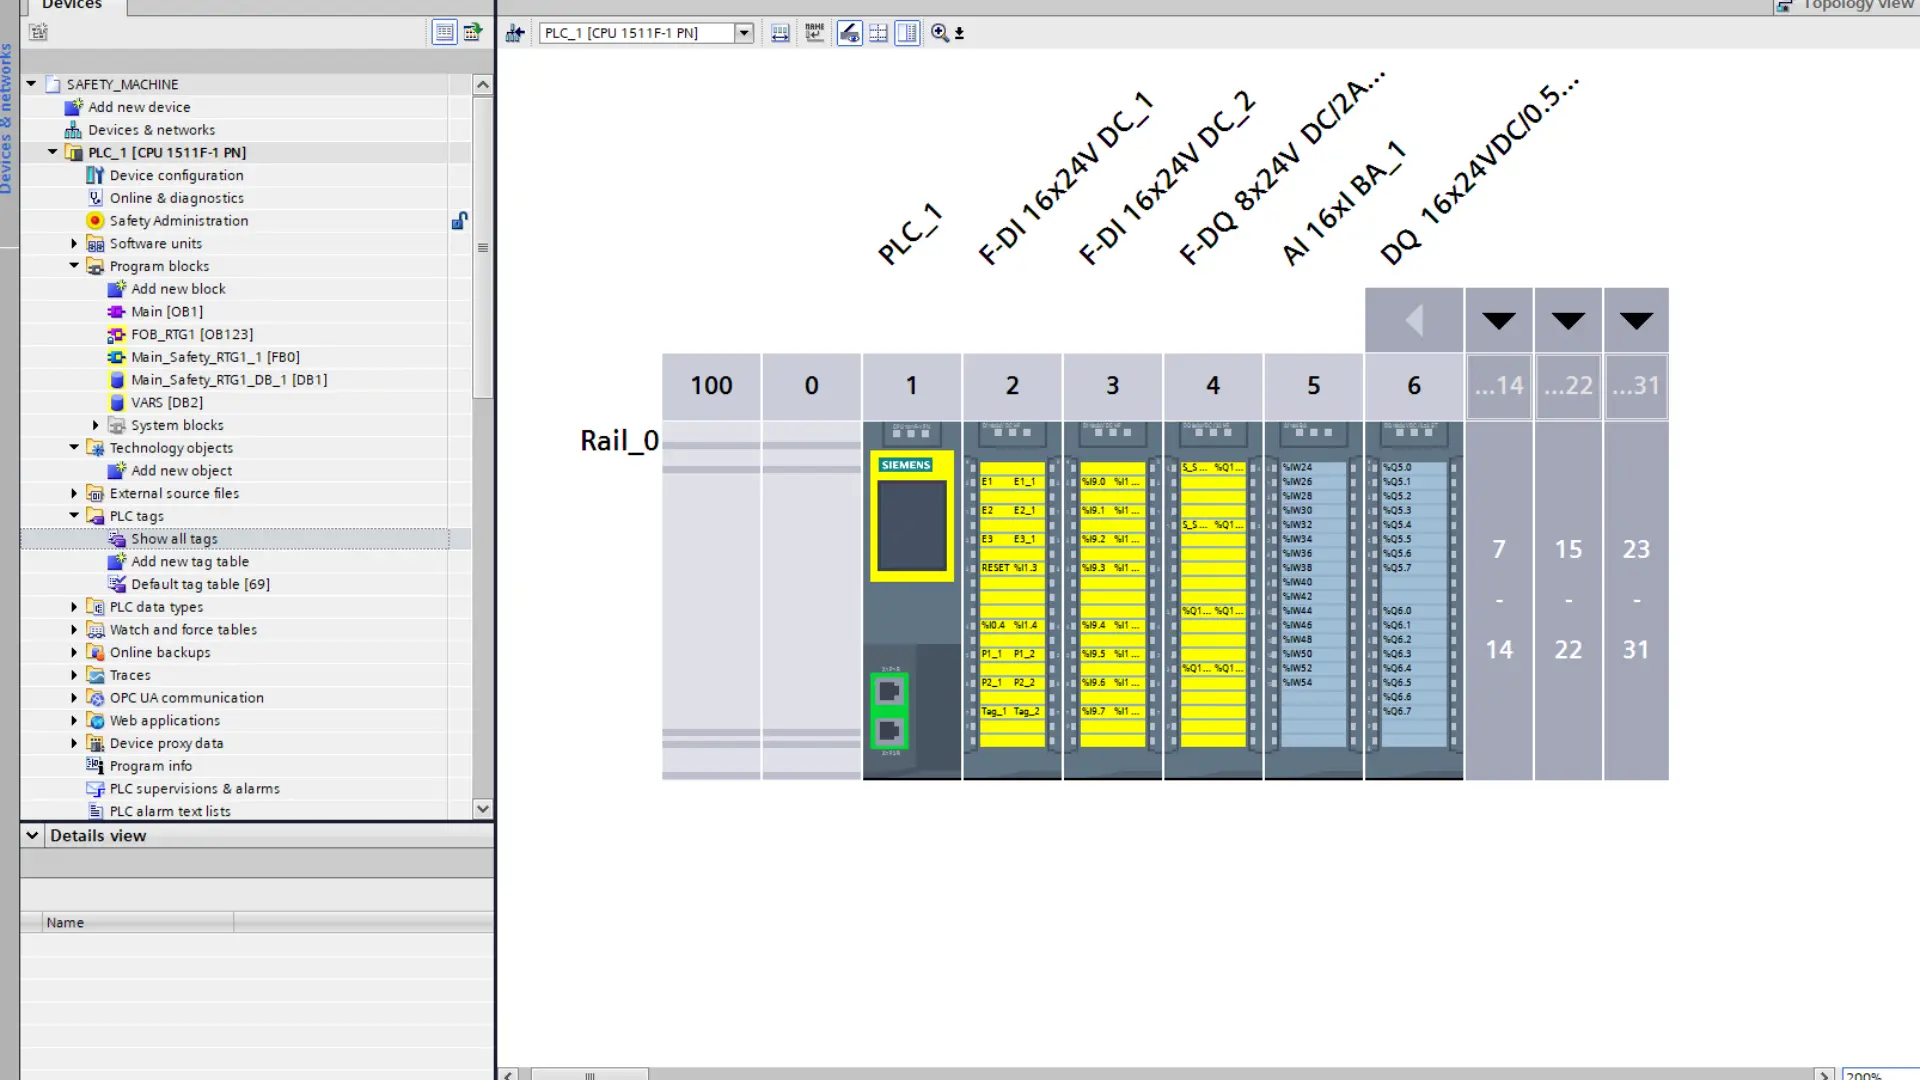Expand slots 7 to 14 arrow
This screenshot has height=1080, width=1920.
1498,321
